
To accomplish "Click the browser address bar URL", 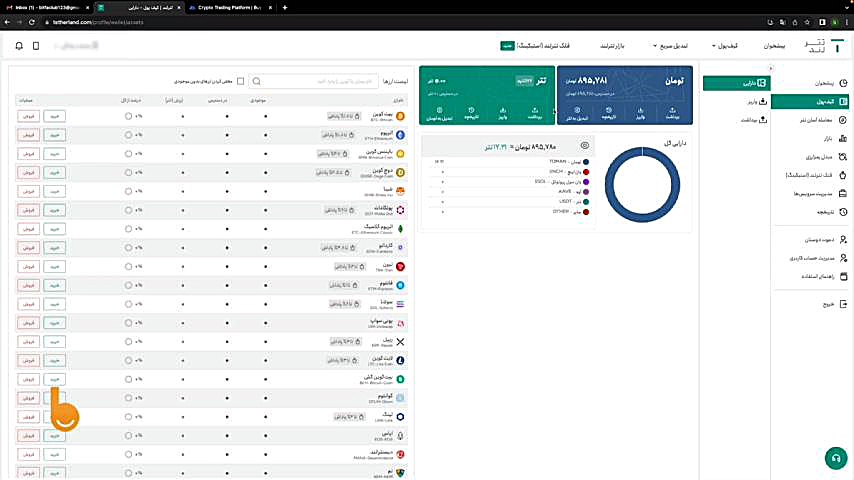I will tap(98, 22).
